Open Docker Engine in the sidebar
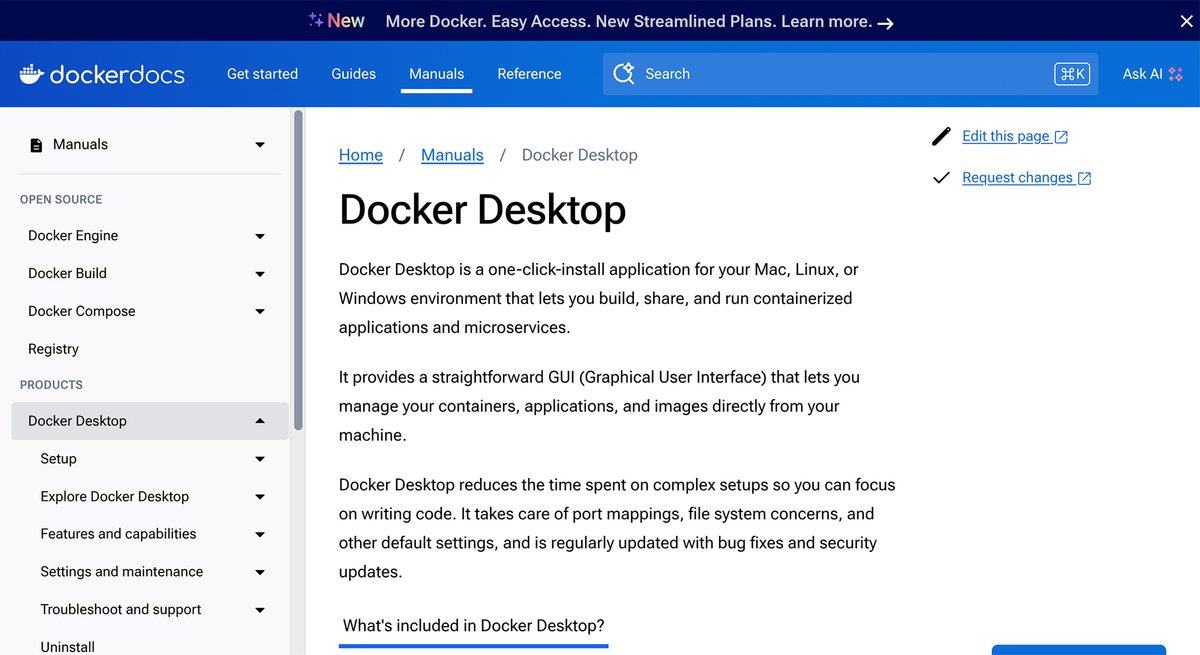The image size is (1200, 655). pos(73,236)
